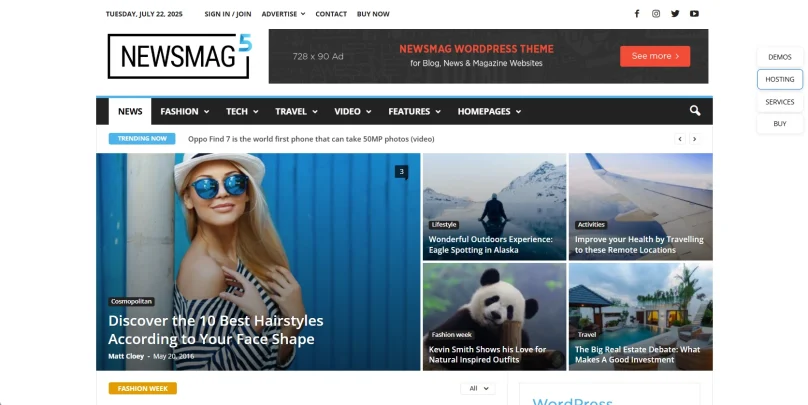Image resolution: width=808 pixels, height=405 pixels.
Task: Open the All filter dropdown
Action: tap(477, 388)
